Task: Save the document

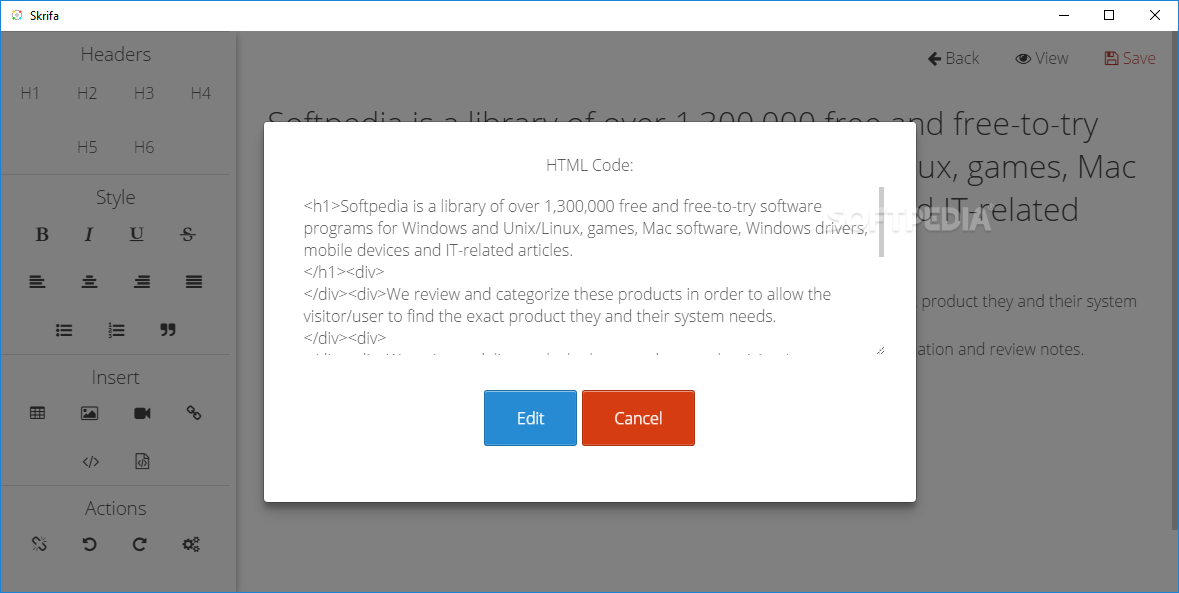Action: (1130, 59)
